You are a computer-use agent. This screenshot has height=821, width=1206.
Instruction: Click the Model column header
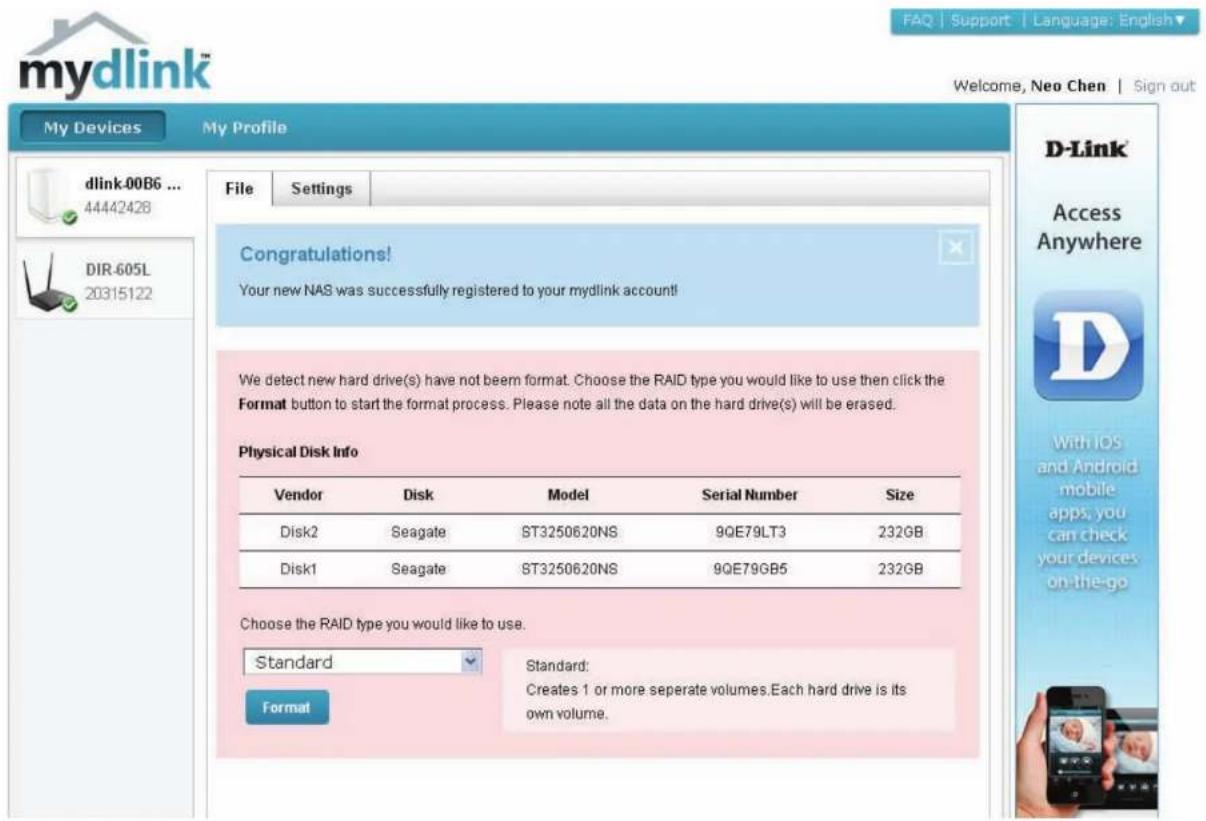point(568,495)
